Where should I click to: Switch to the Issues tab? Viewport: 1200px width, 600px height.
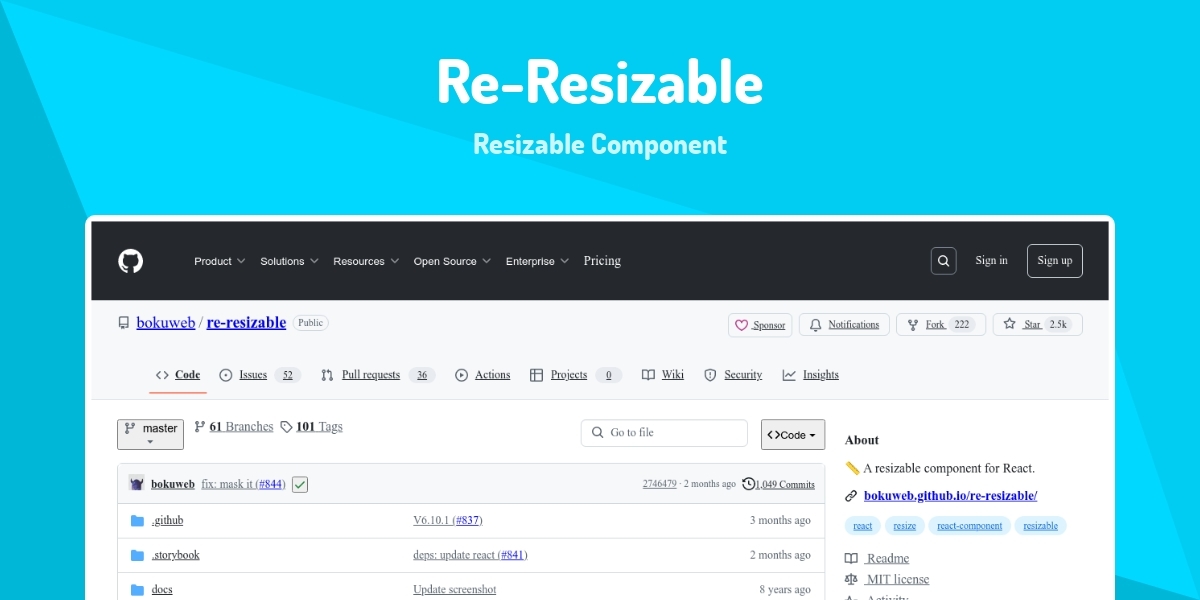253,375
